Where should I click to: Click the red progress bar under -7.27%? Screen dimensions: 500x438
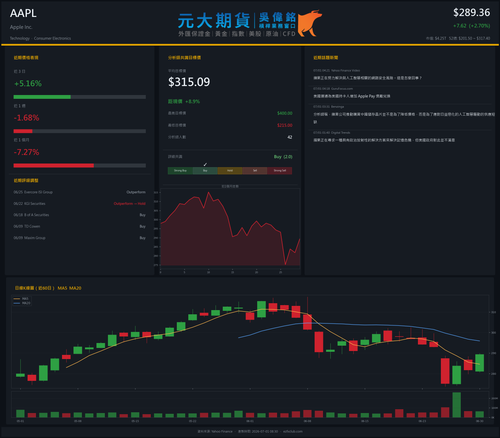coord(54,166)
